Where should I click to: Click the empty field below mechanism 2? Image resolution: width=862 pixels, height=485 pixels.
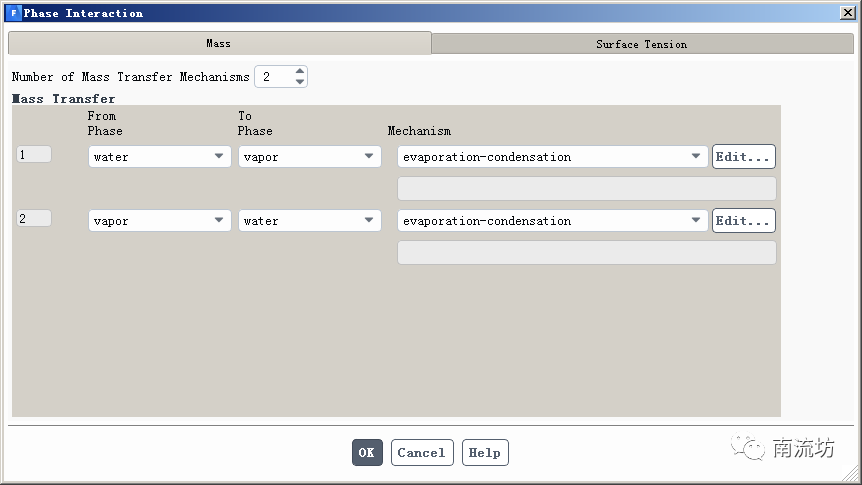pos(587,253)
